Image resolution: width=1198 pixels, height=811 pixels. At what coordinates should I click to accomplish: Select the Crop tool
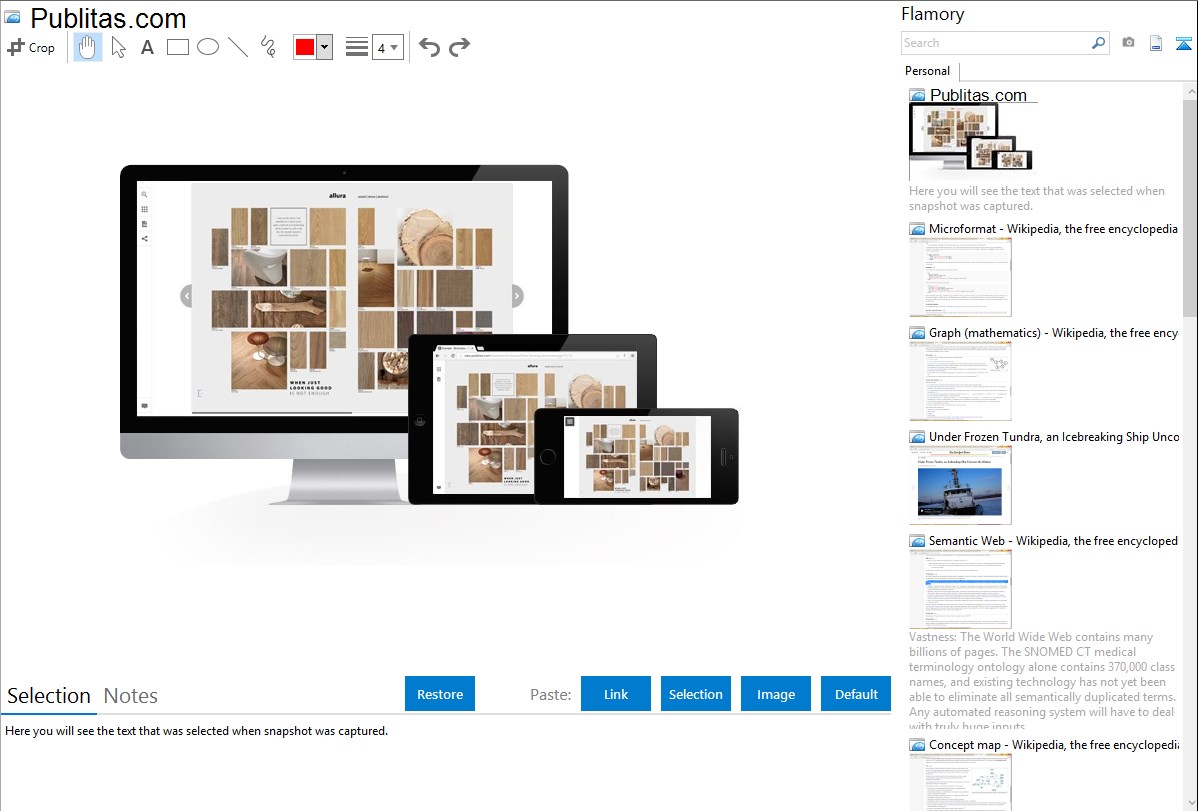click(31, 47)
